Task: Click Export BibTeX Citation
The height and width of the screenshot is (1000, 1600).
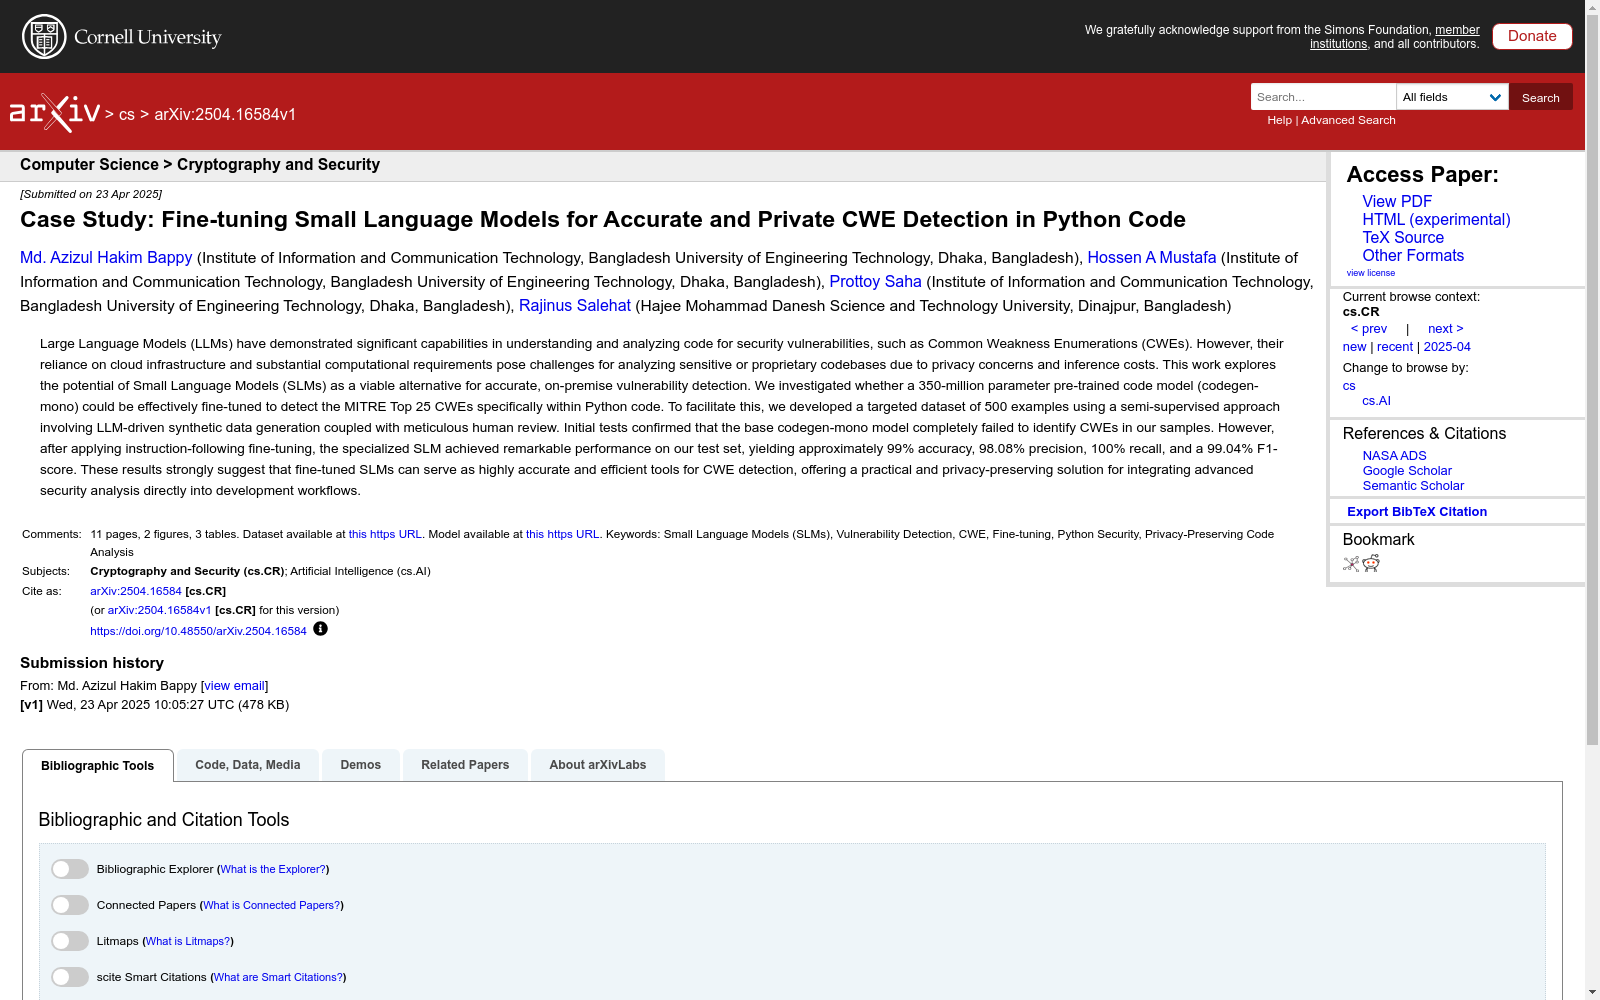Action: pos(1417,512)
